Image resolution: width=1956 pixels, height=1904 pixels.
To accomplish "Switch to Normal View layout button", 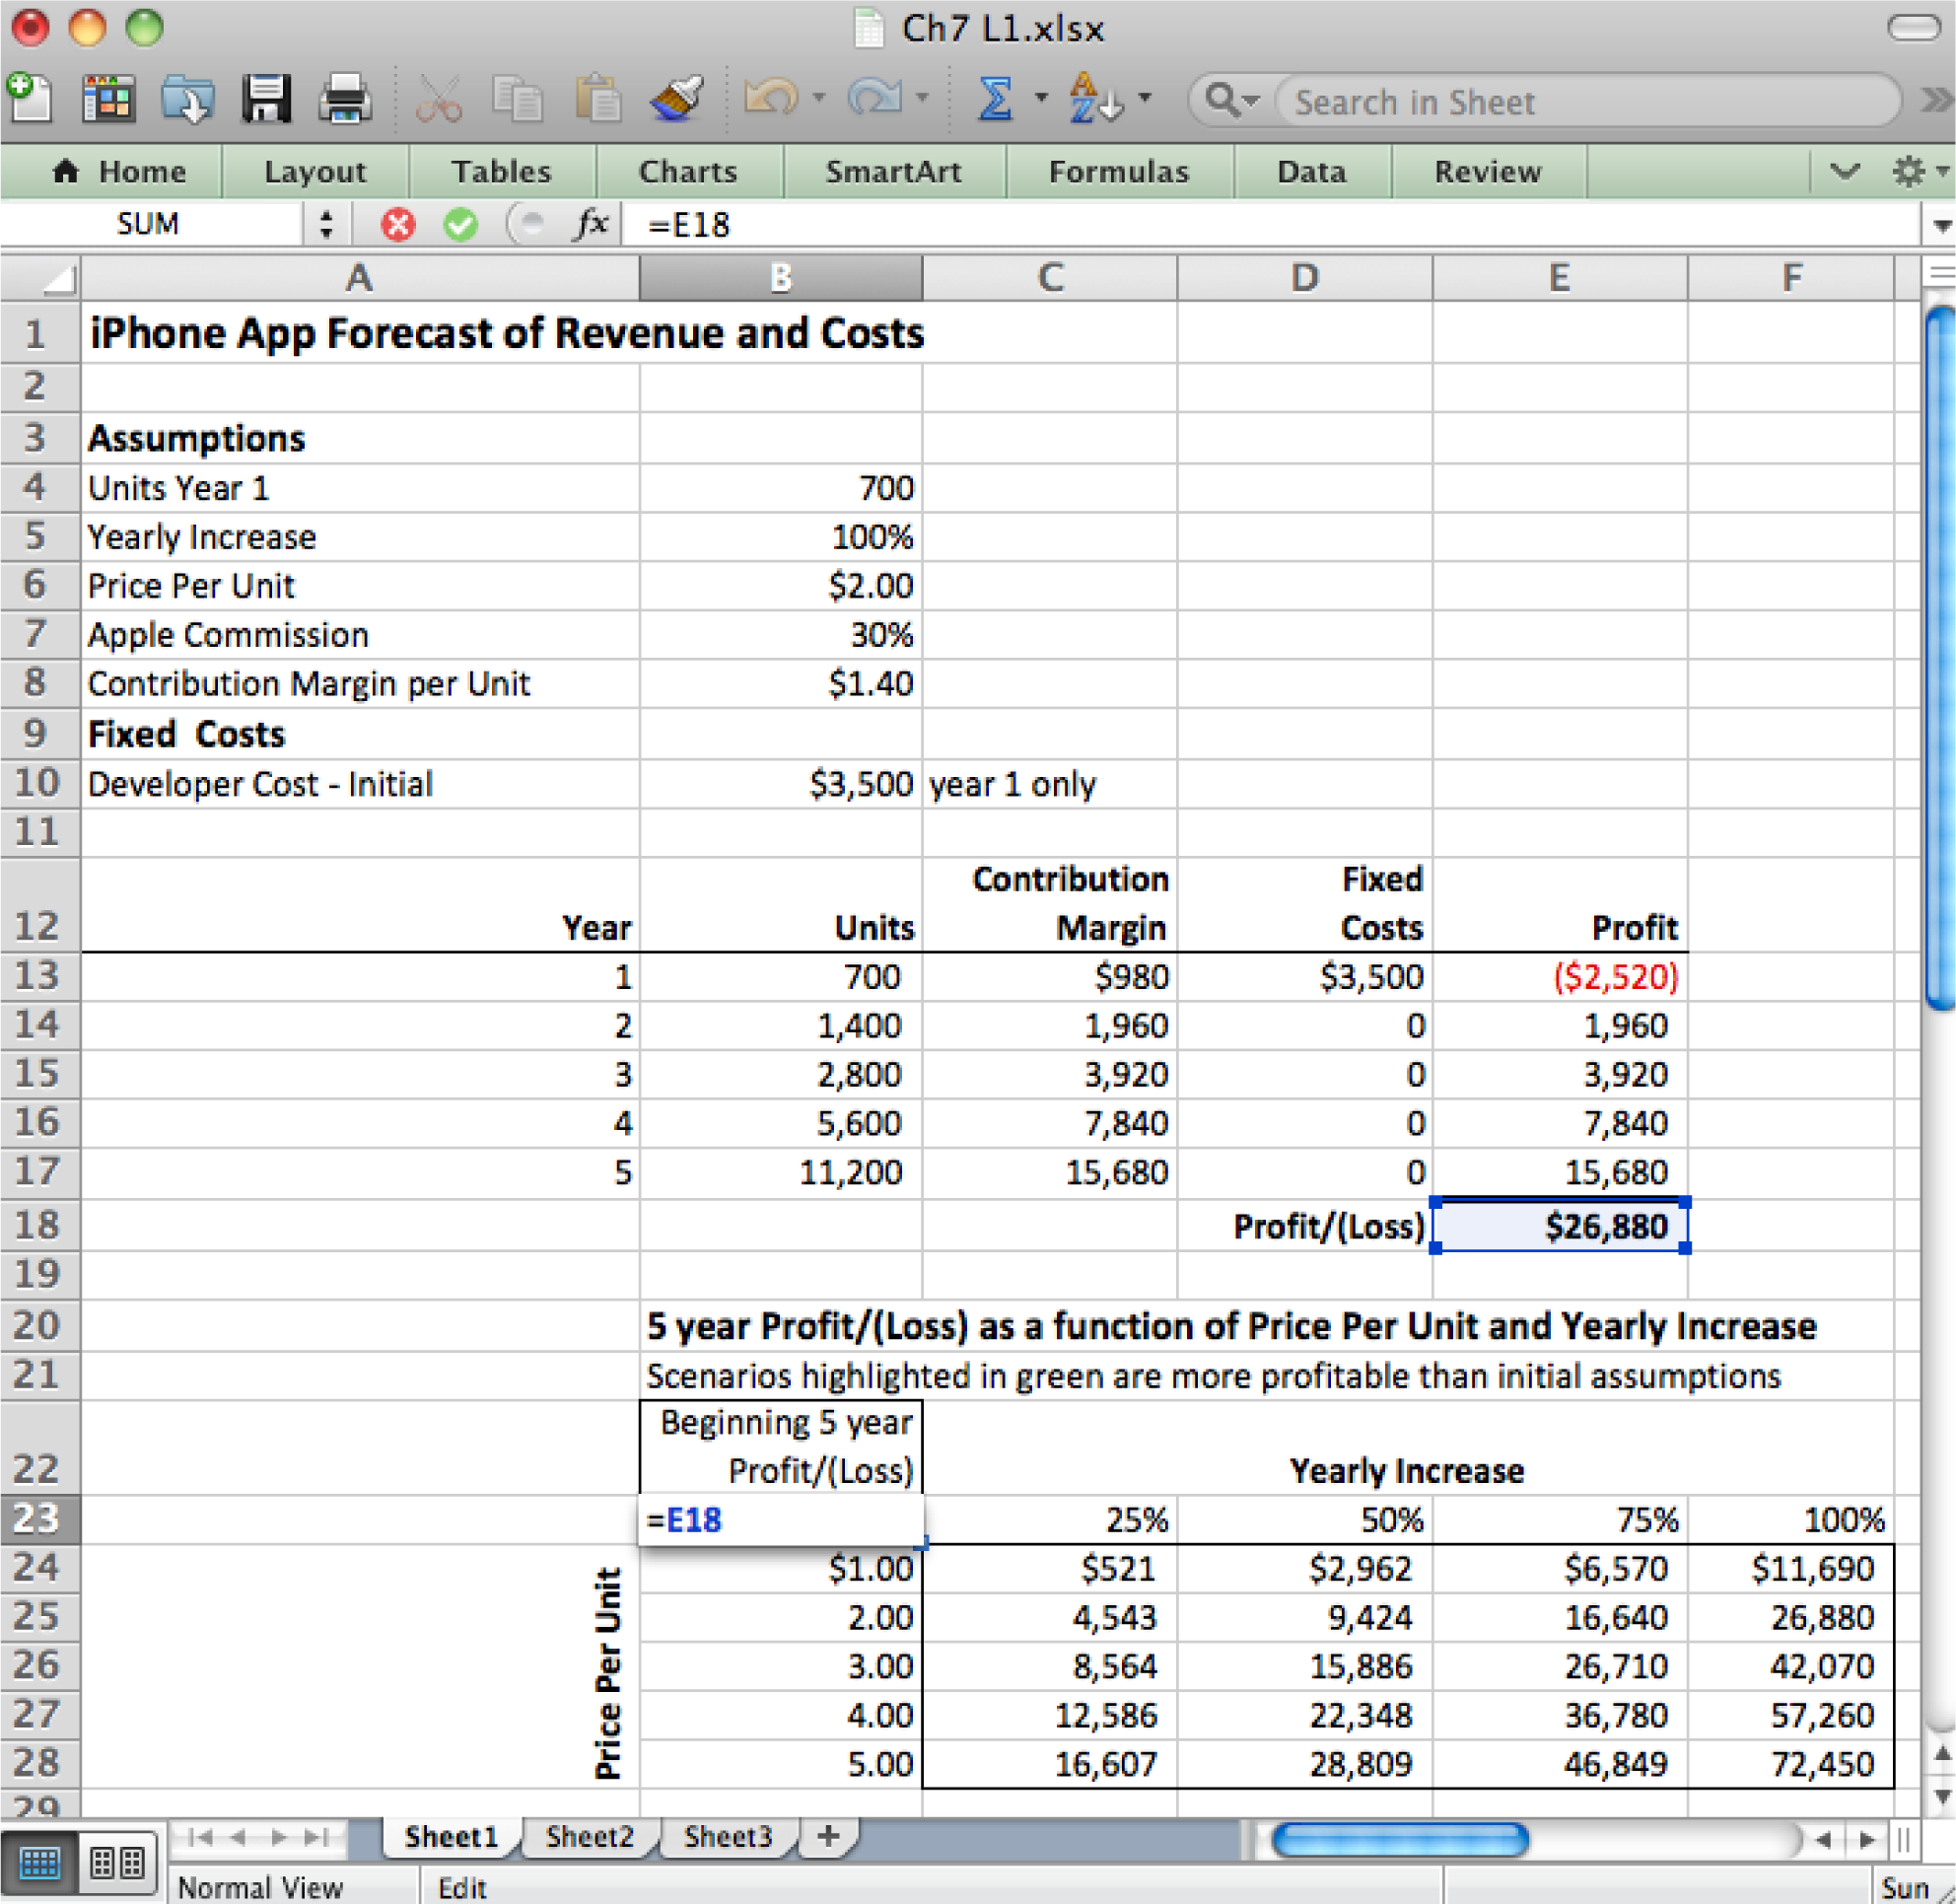I will 40,1864.
